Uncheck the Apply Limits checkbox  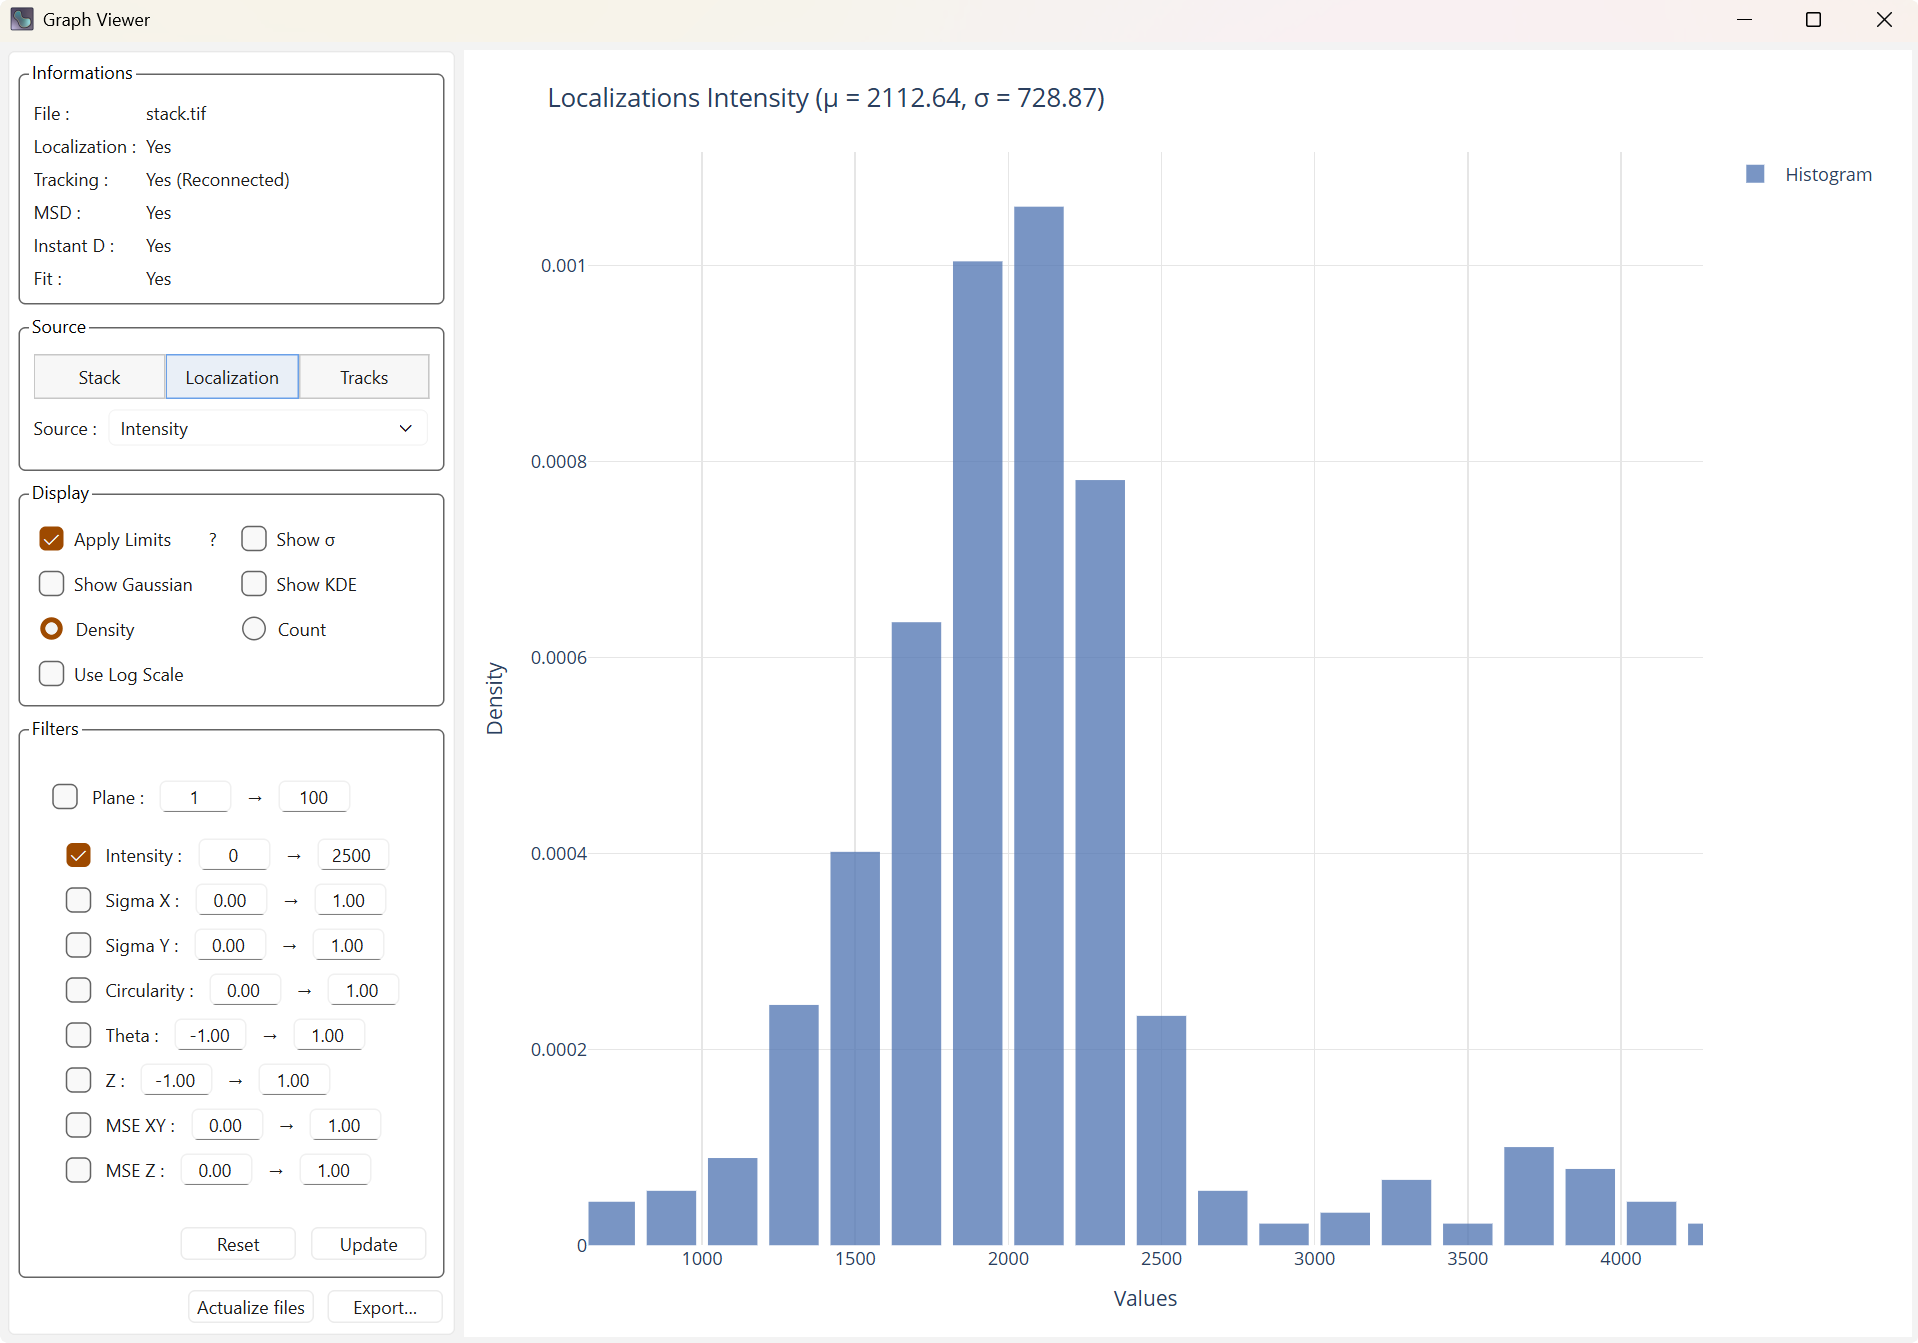click(52, 540)
